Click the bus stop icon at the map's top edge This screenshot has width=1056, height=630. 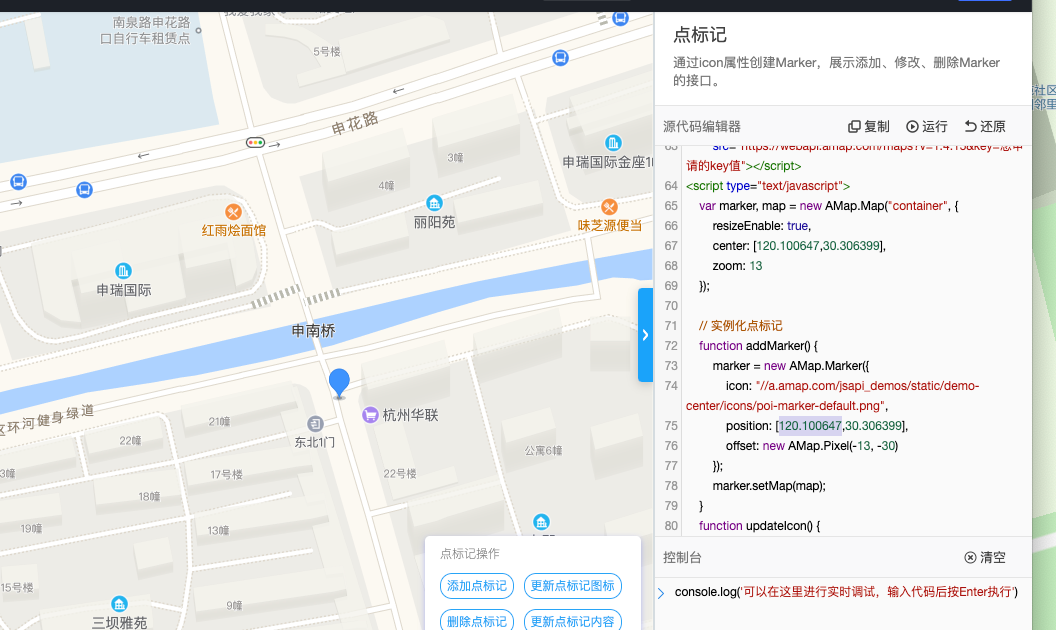point(620,18)
